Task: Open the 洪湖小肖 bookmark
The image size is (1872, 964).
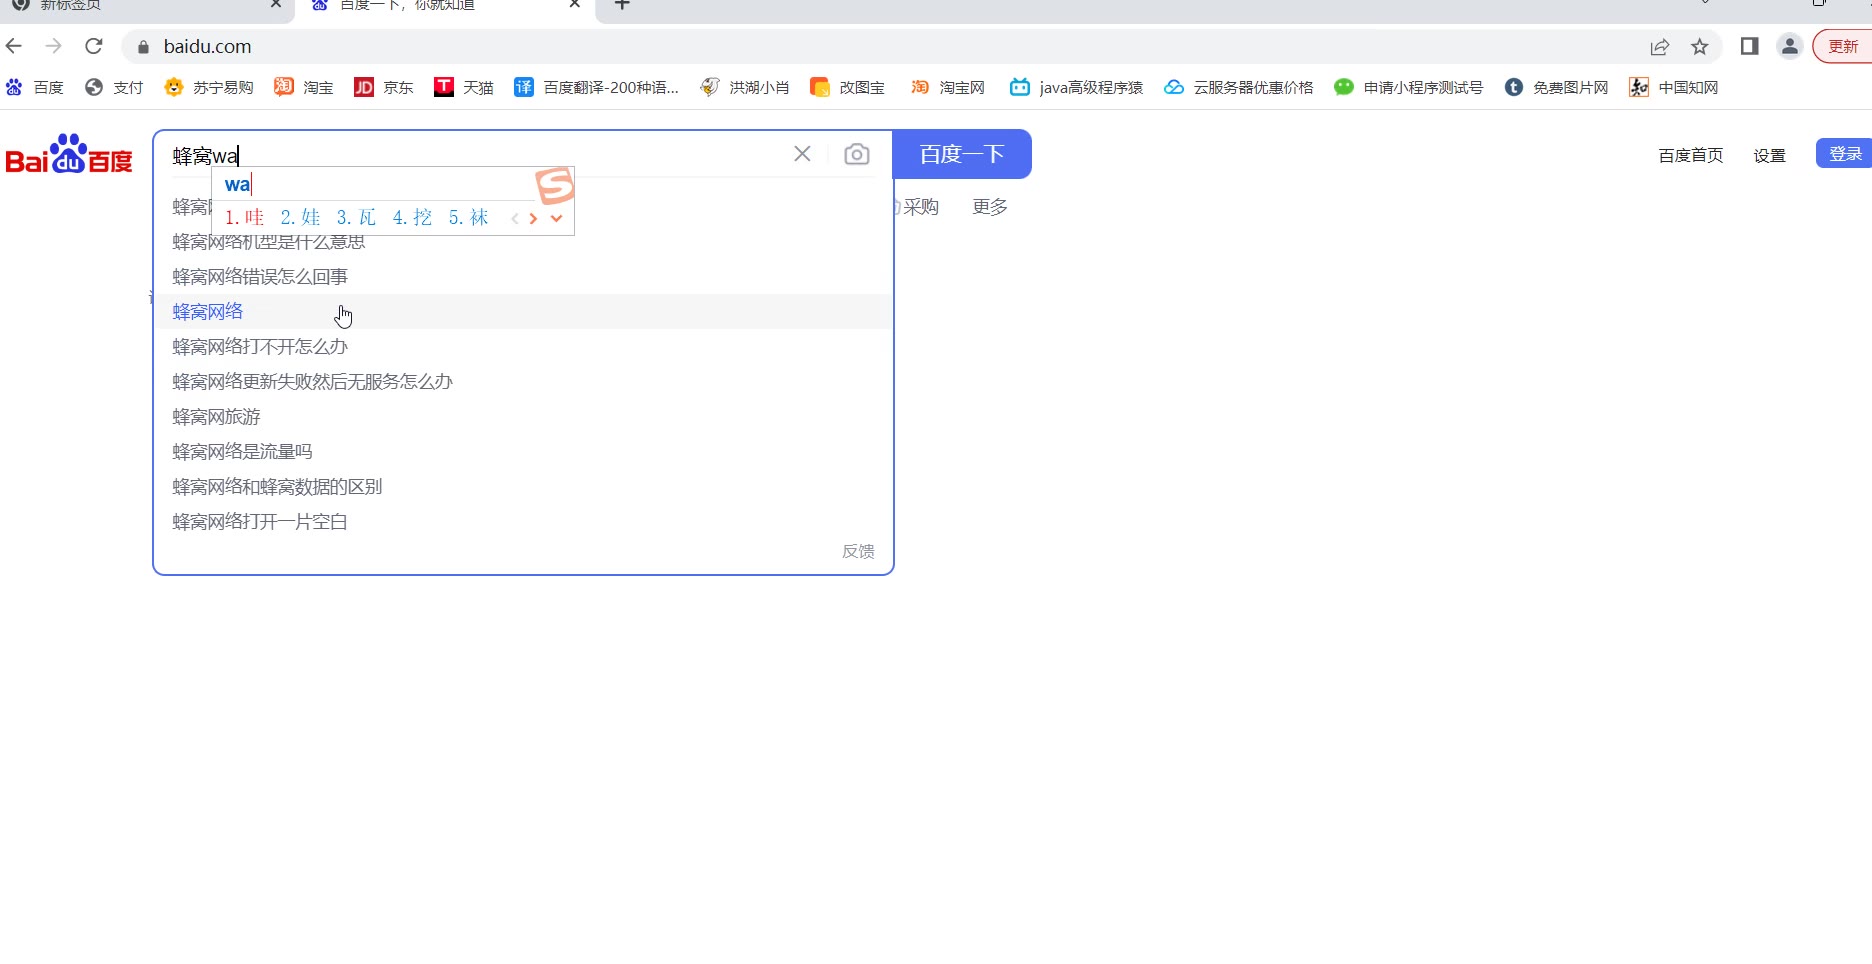Action: click(745, 88)
